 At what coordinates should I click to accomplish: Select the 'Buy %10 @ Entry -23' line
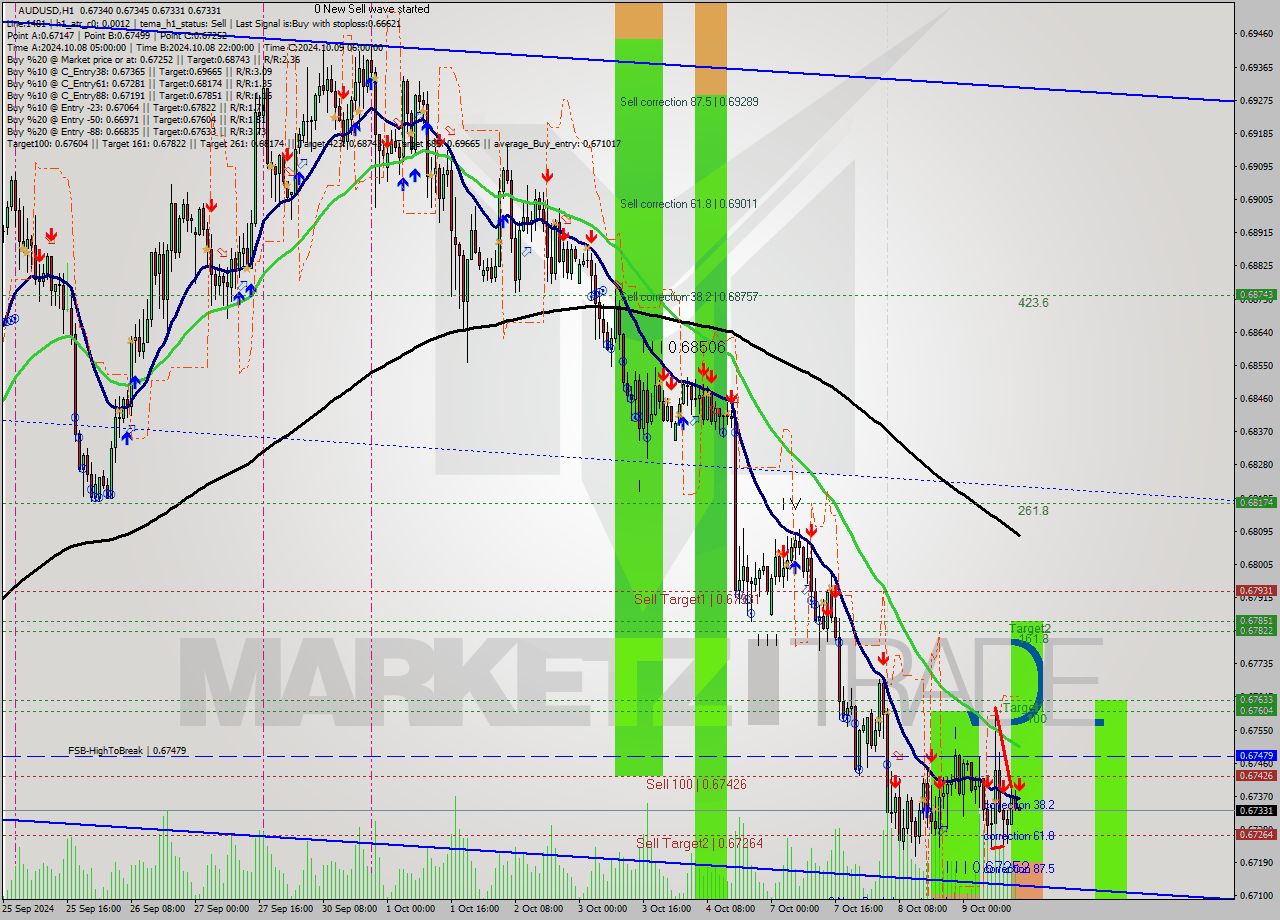click(136, 107)
